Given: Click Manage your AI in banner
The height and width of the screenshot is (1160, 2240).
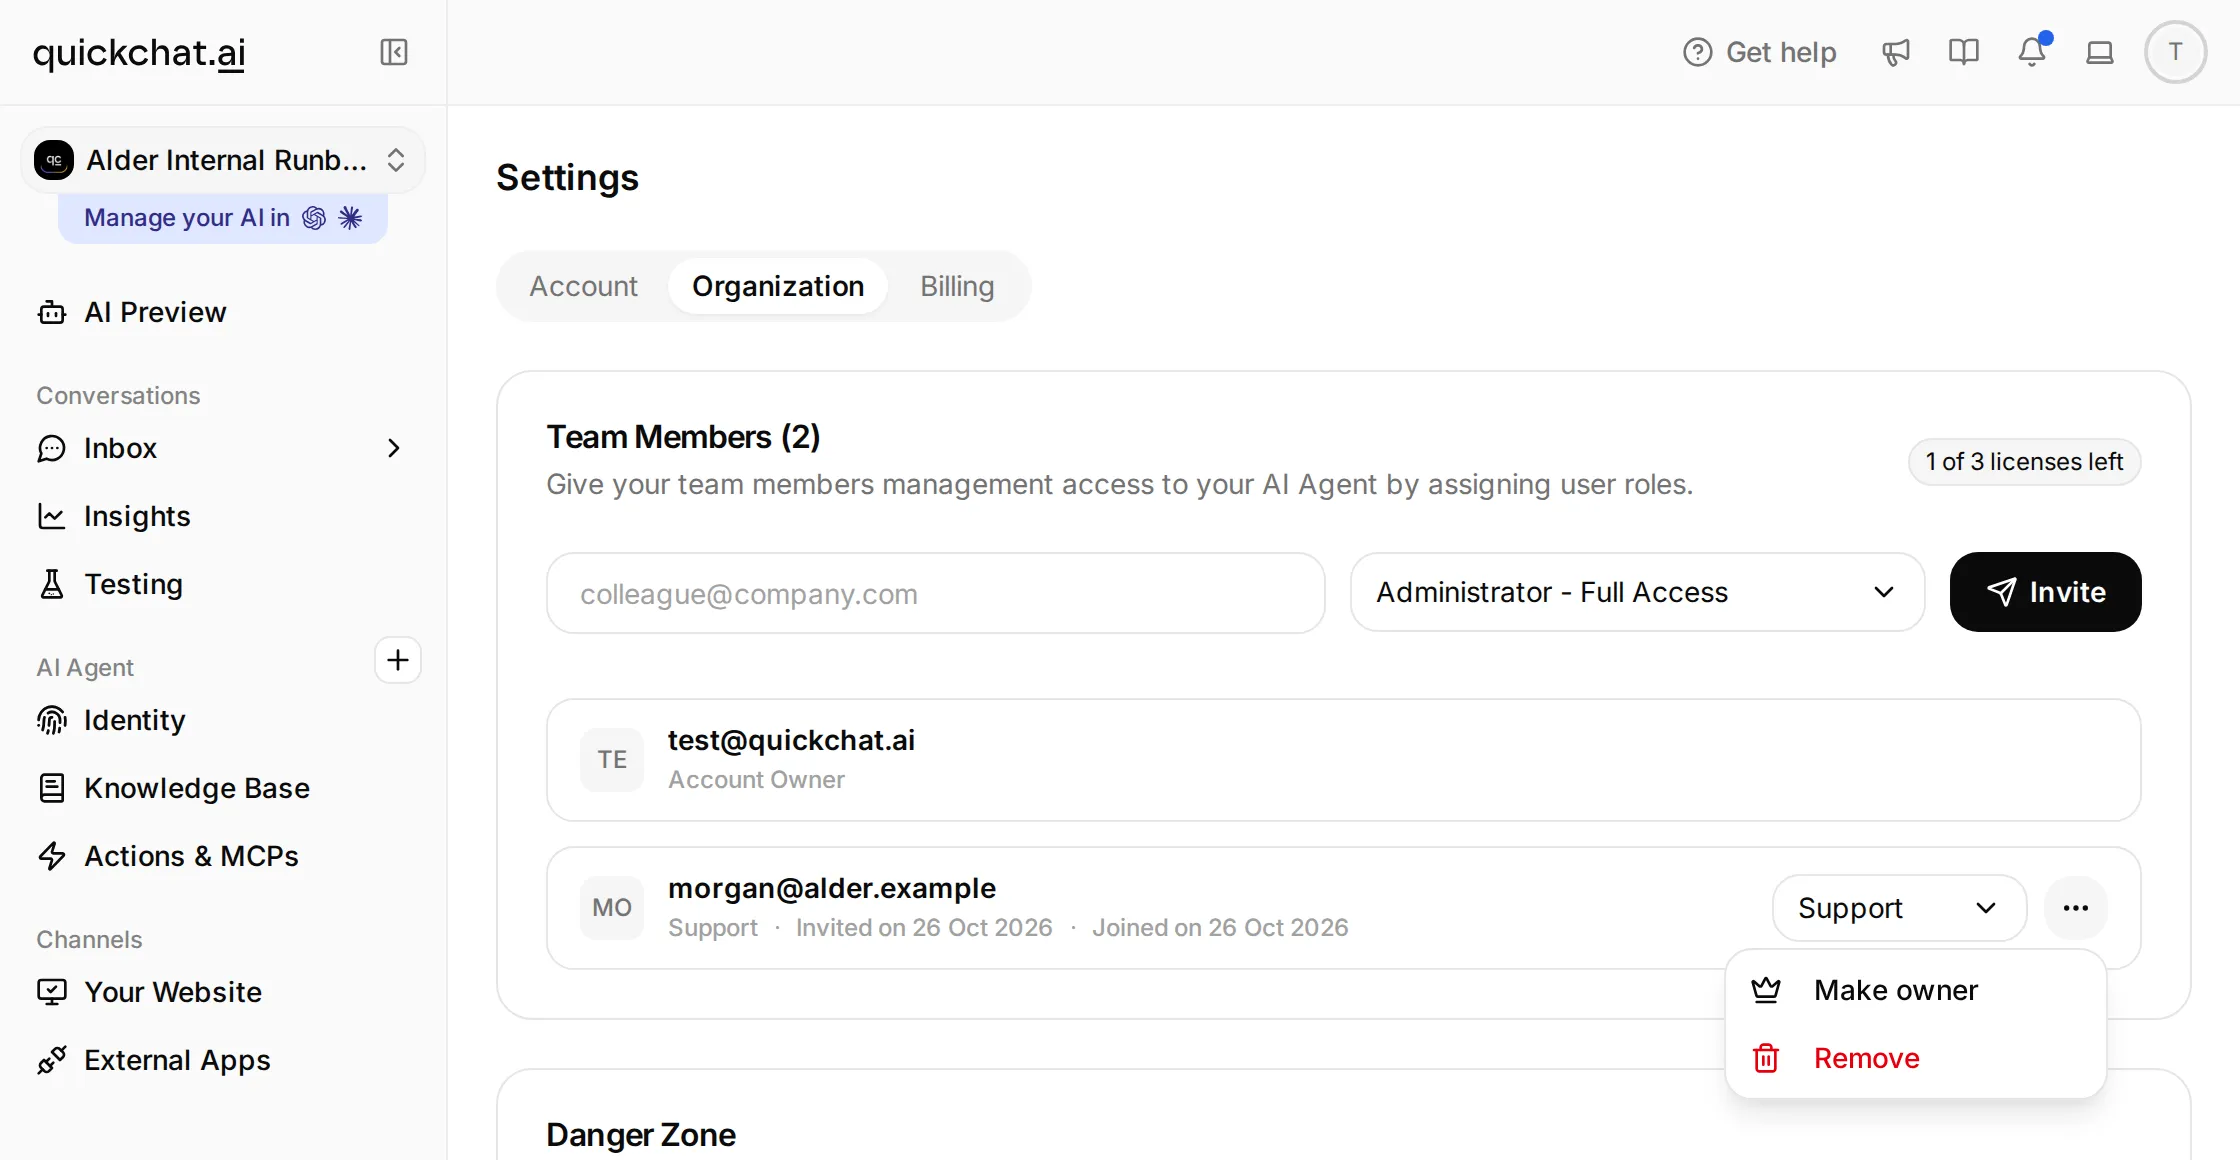Looking at the screenshot, I should 223,218.
